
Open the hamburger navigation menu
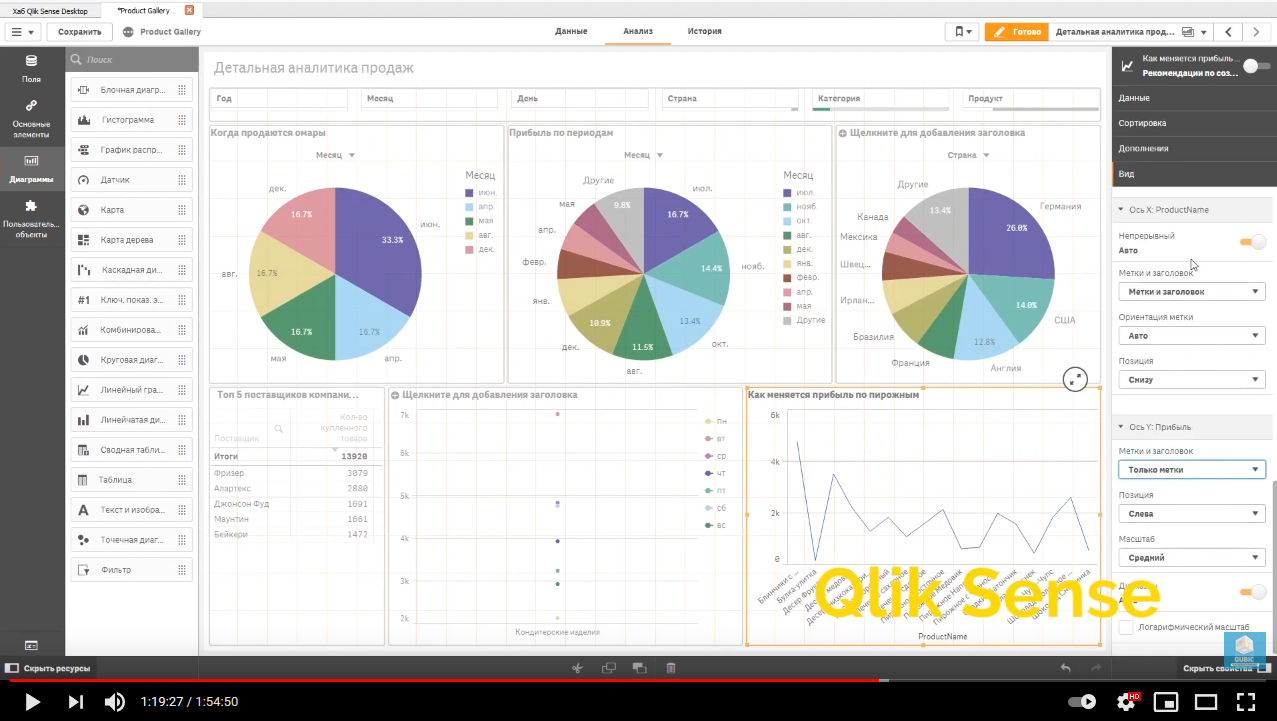[23, 32]
